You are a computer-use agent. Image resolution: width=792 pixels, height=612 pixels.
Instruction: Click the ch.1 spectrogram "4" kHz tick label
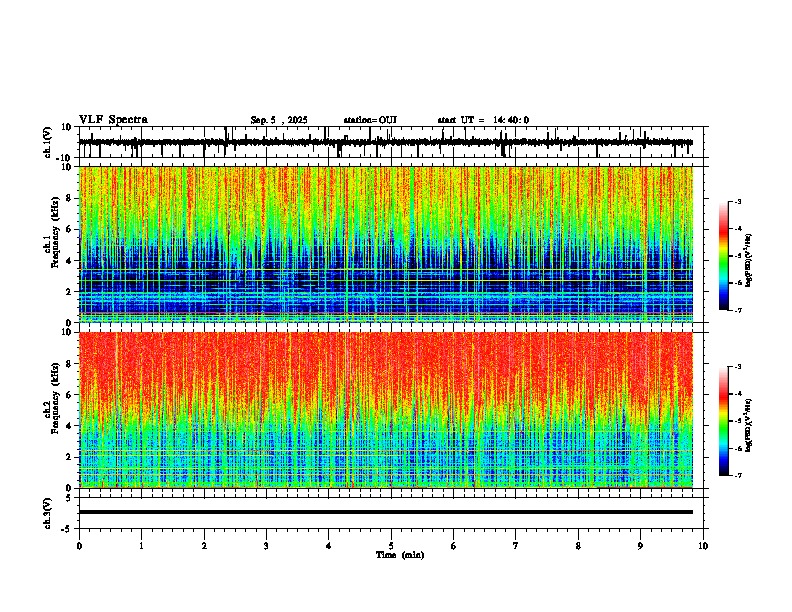(x=69, y=261)
